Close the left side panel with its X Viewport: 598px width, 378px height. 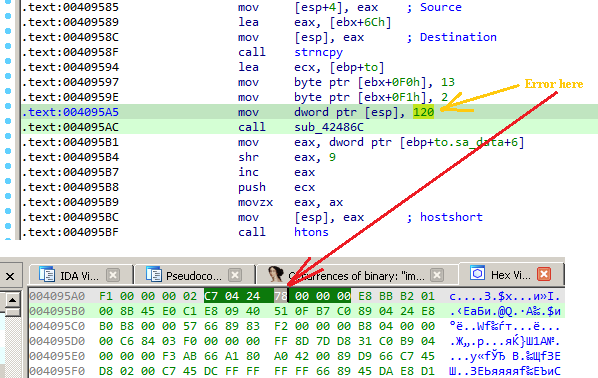[10, 276]
